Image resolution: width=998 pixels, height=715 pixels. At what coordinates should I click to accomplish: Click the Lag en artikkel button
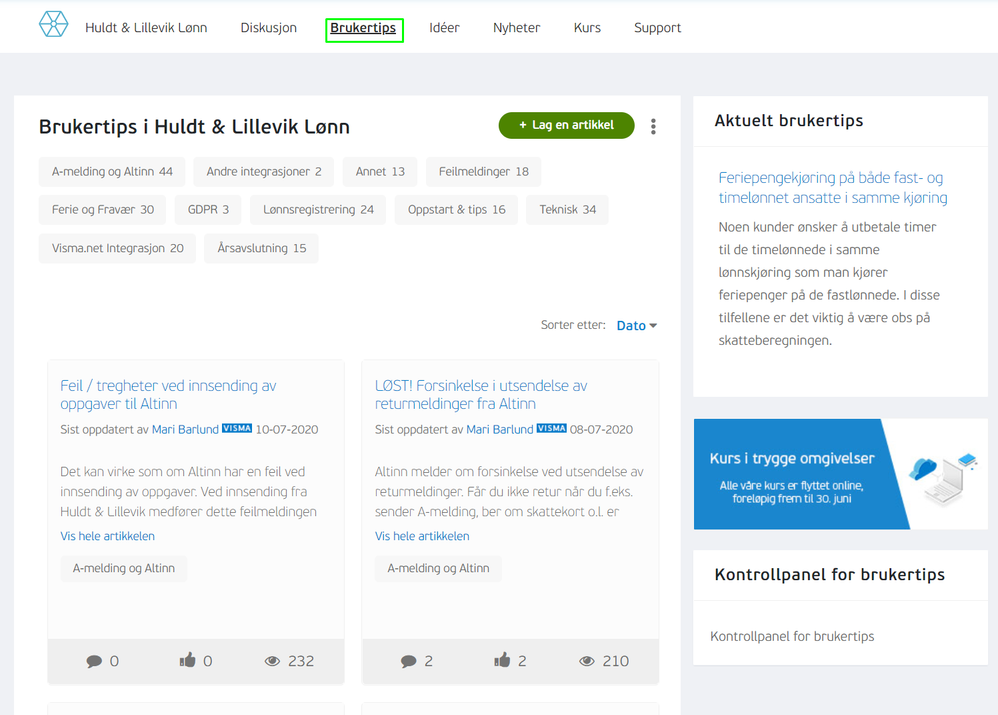[x=566, y=125]
